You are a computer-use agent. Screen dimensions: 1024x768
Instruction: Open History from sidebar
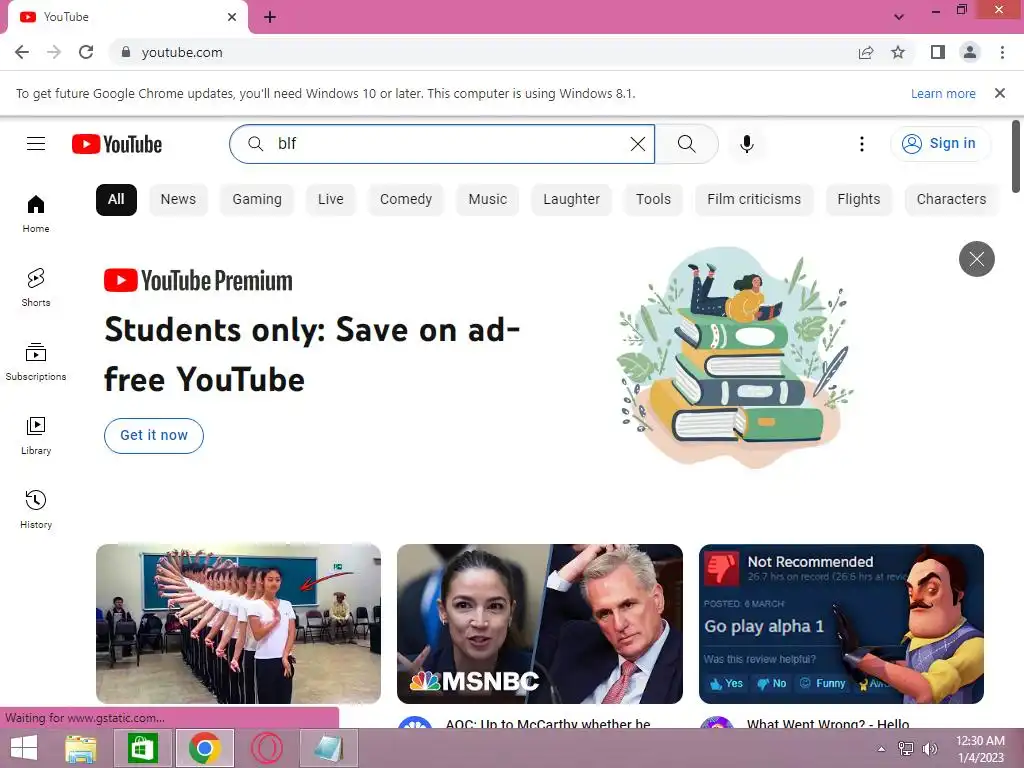click(36, 509)
